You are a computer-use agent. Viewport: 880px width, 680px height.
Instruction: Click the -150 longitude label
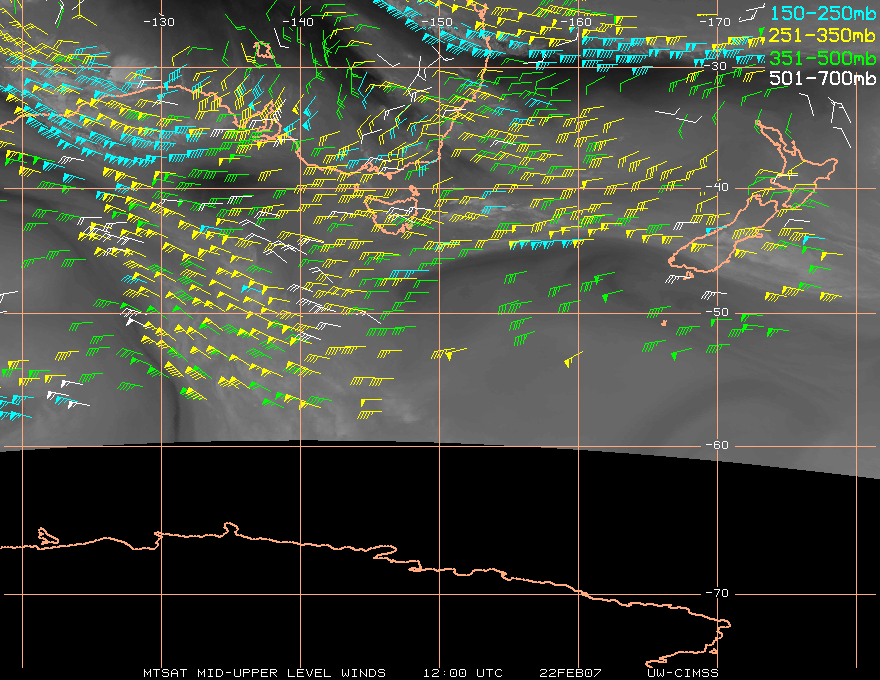pos(438,22)
